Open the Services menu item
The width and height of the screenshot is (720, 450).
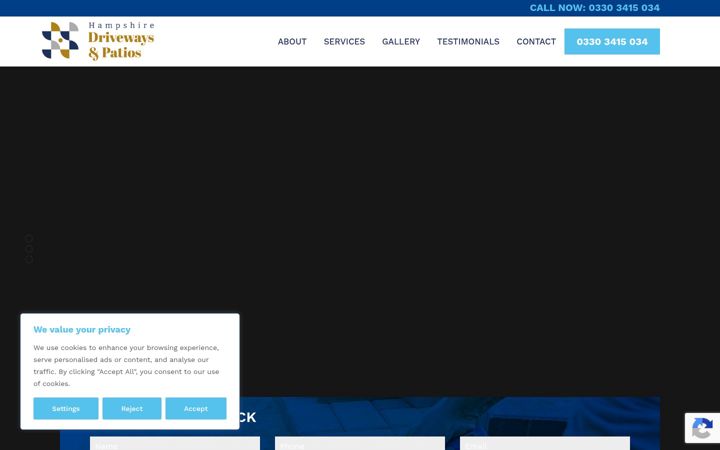pos(344,41)
